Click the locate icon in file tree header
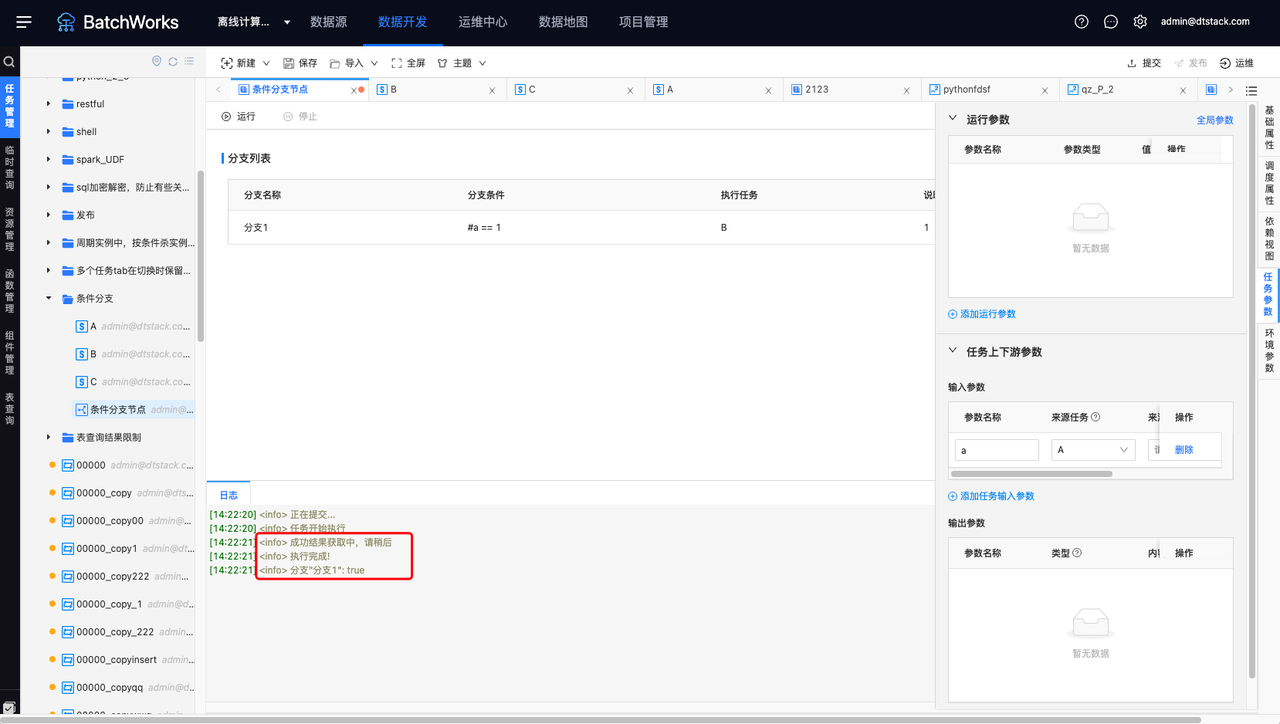Viewport: 1280px width, 724px height. [x=156, y=62]
